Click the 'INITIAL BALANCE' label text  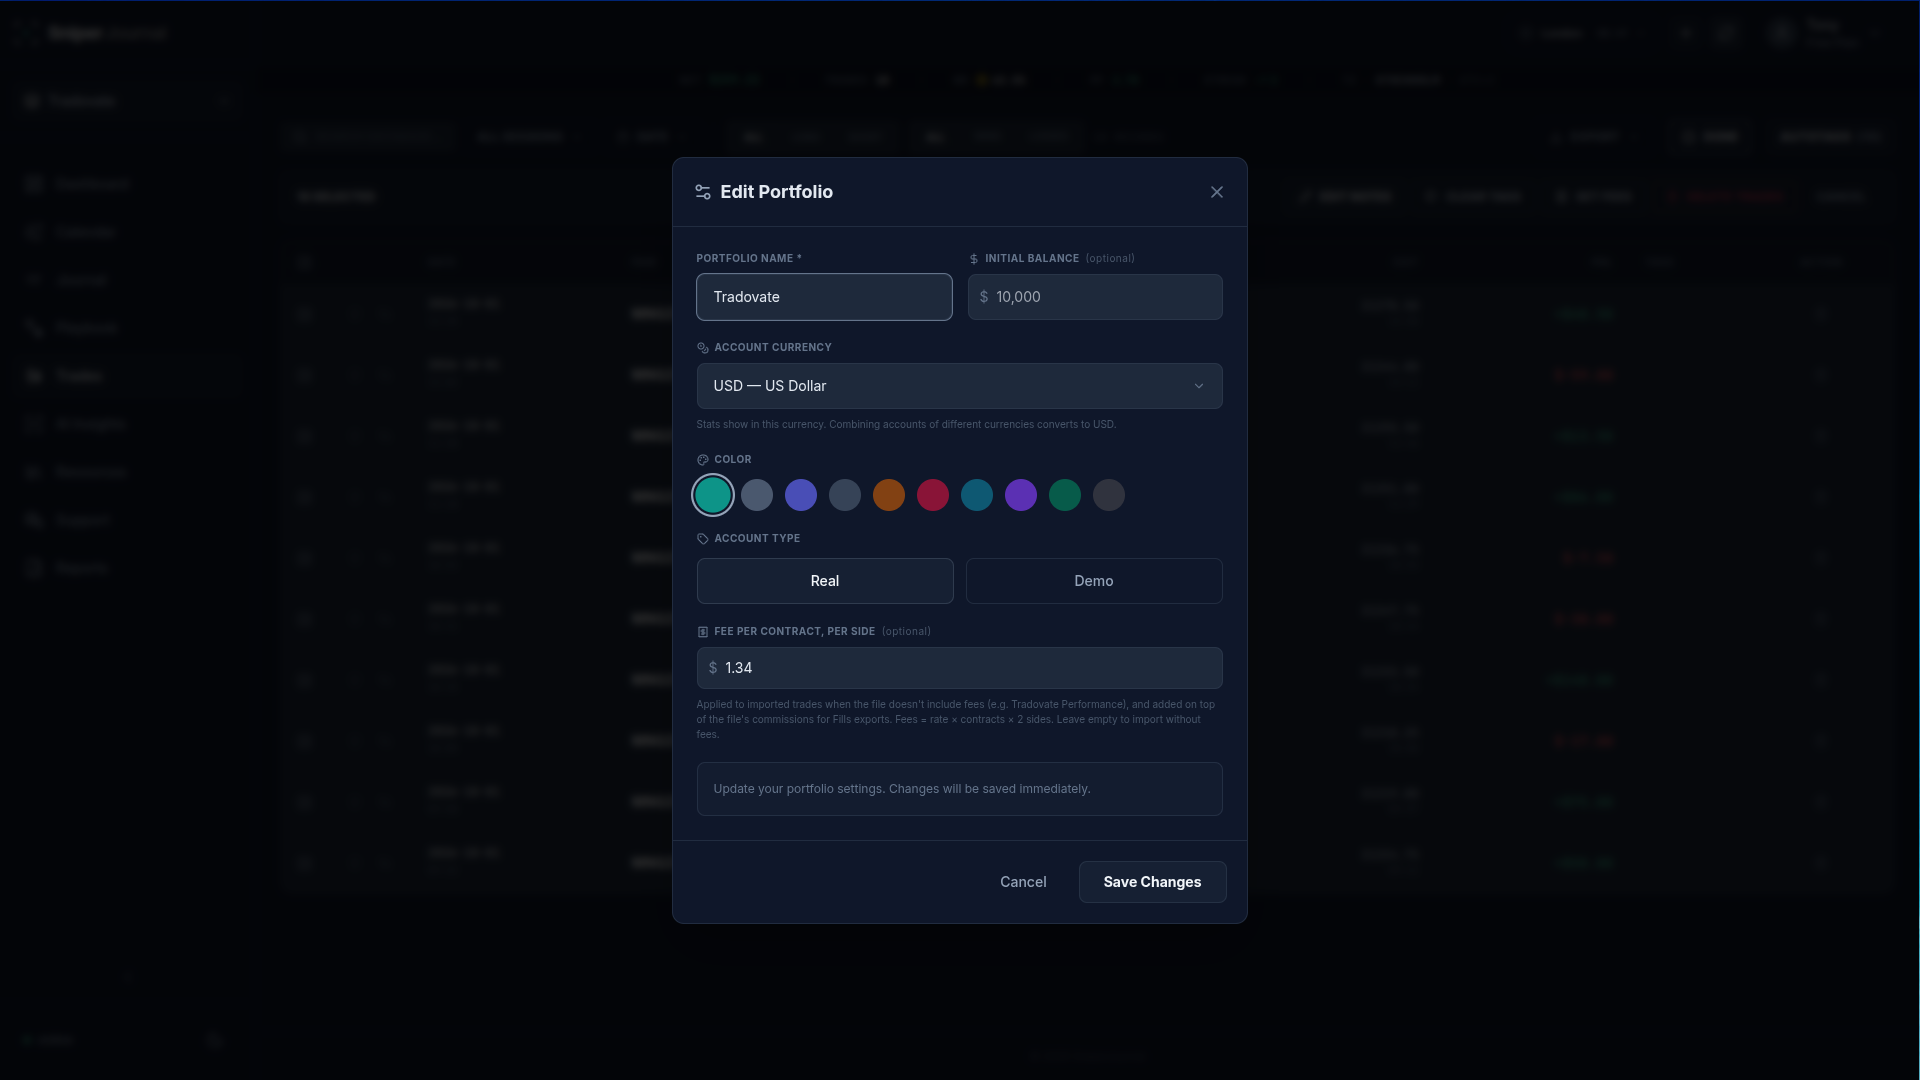1032,258
